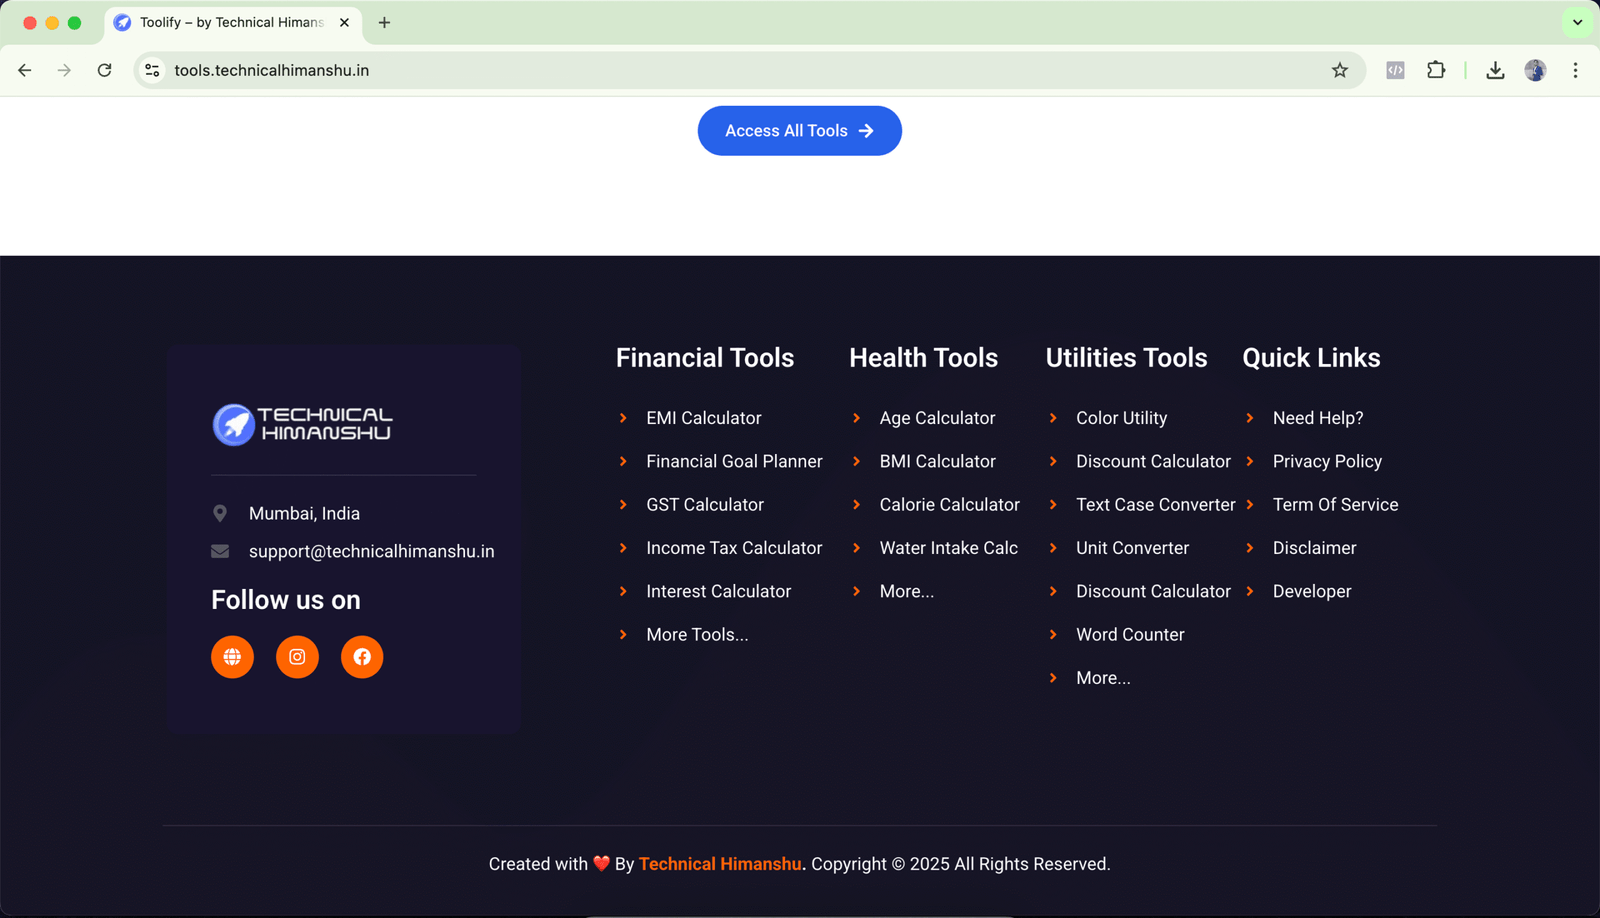Screen dimensions: 1600x918
Task: Expand the tab search dropdown arrow
Action: pyautogui.click(x=1577, y=22)
